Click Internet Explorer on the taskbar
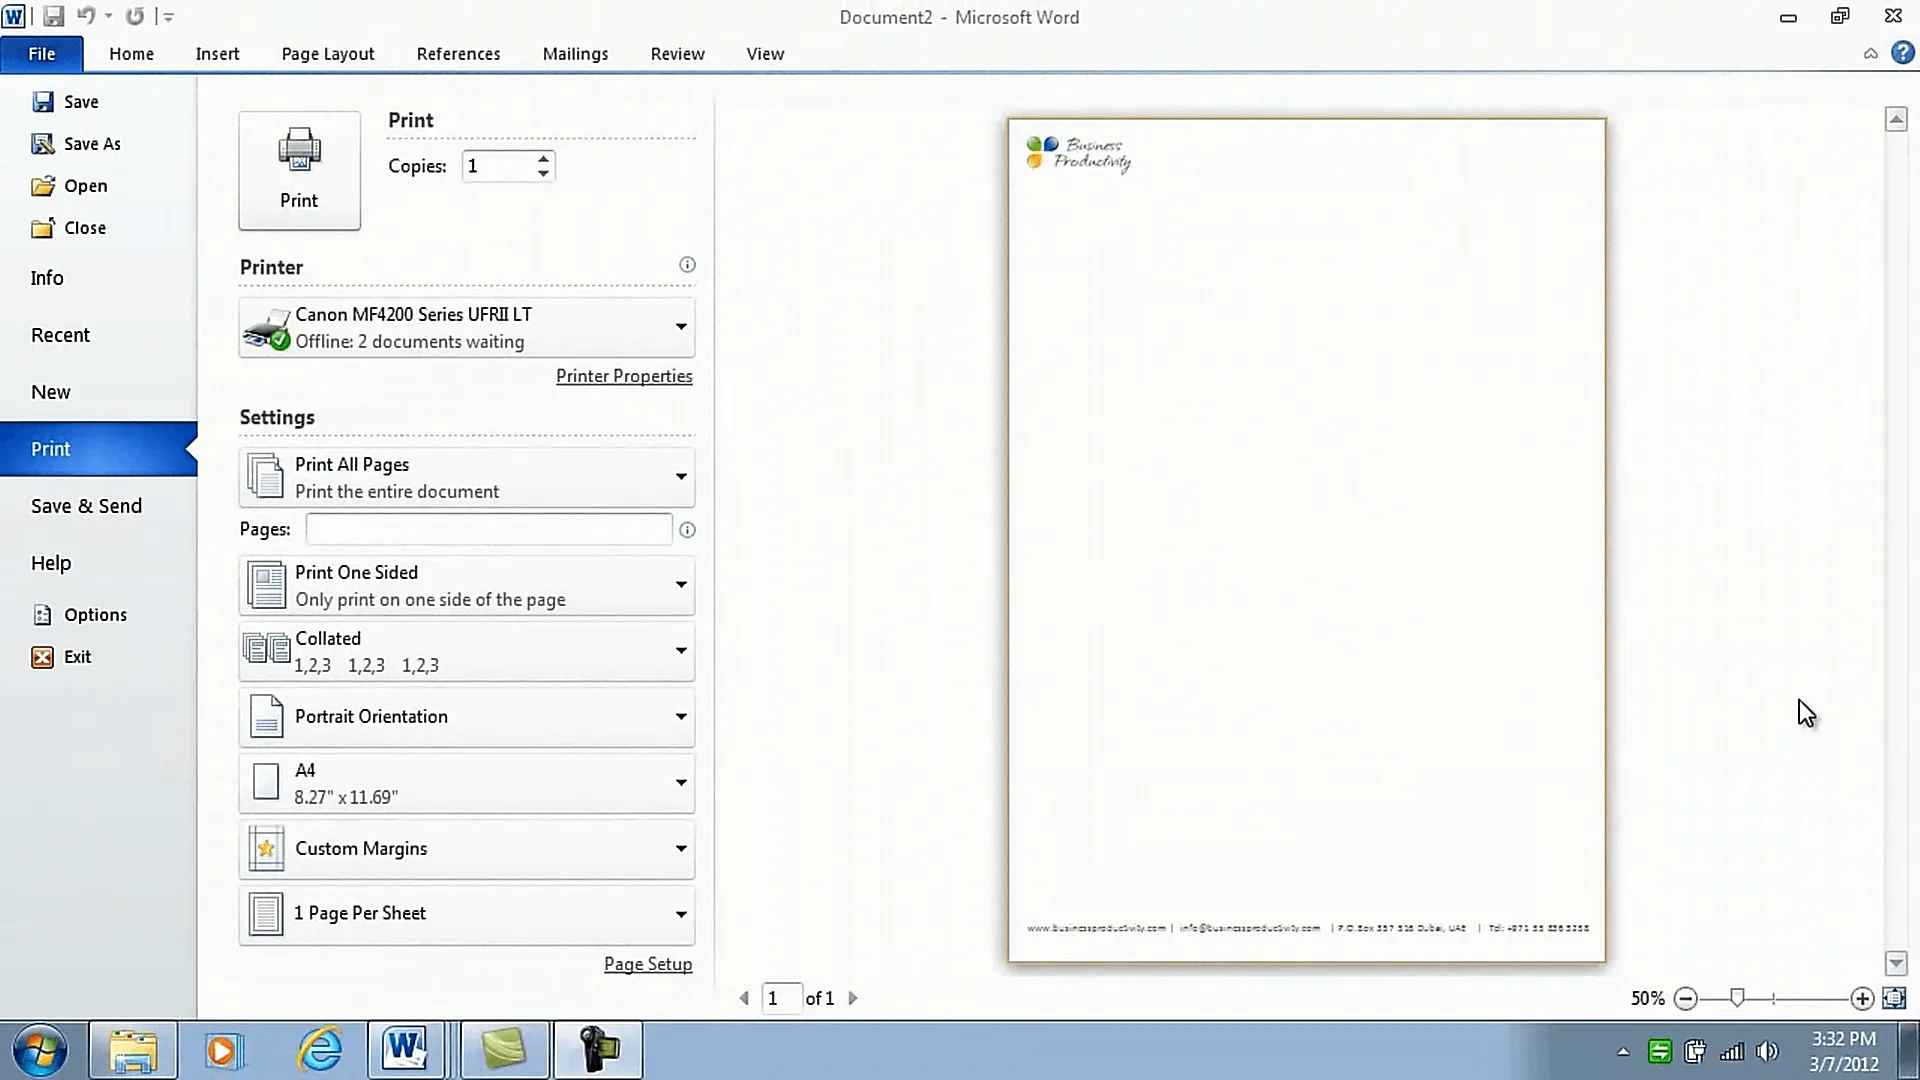Image resolution: width=1920 pixels, height=1080 pixels. click(320, 1050)
